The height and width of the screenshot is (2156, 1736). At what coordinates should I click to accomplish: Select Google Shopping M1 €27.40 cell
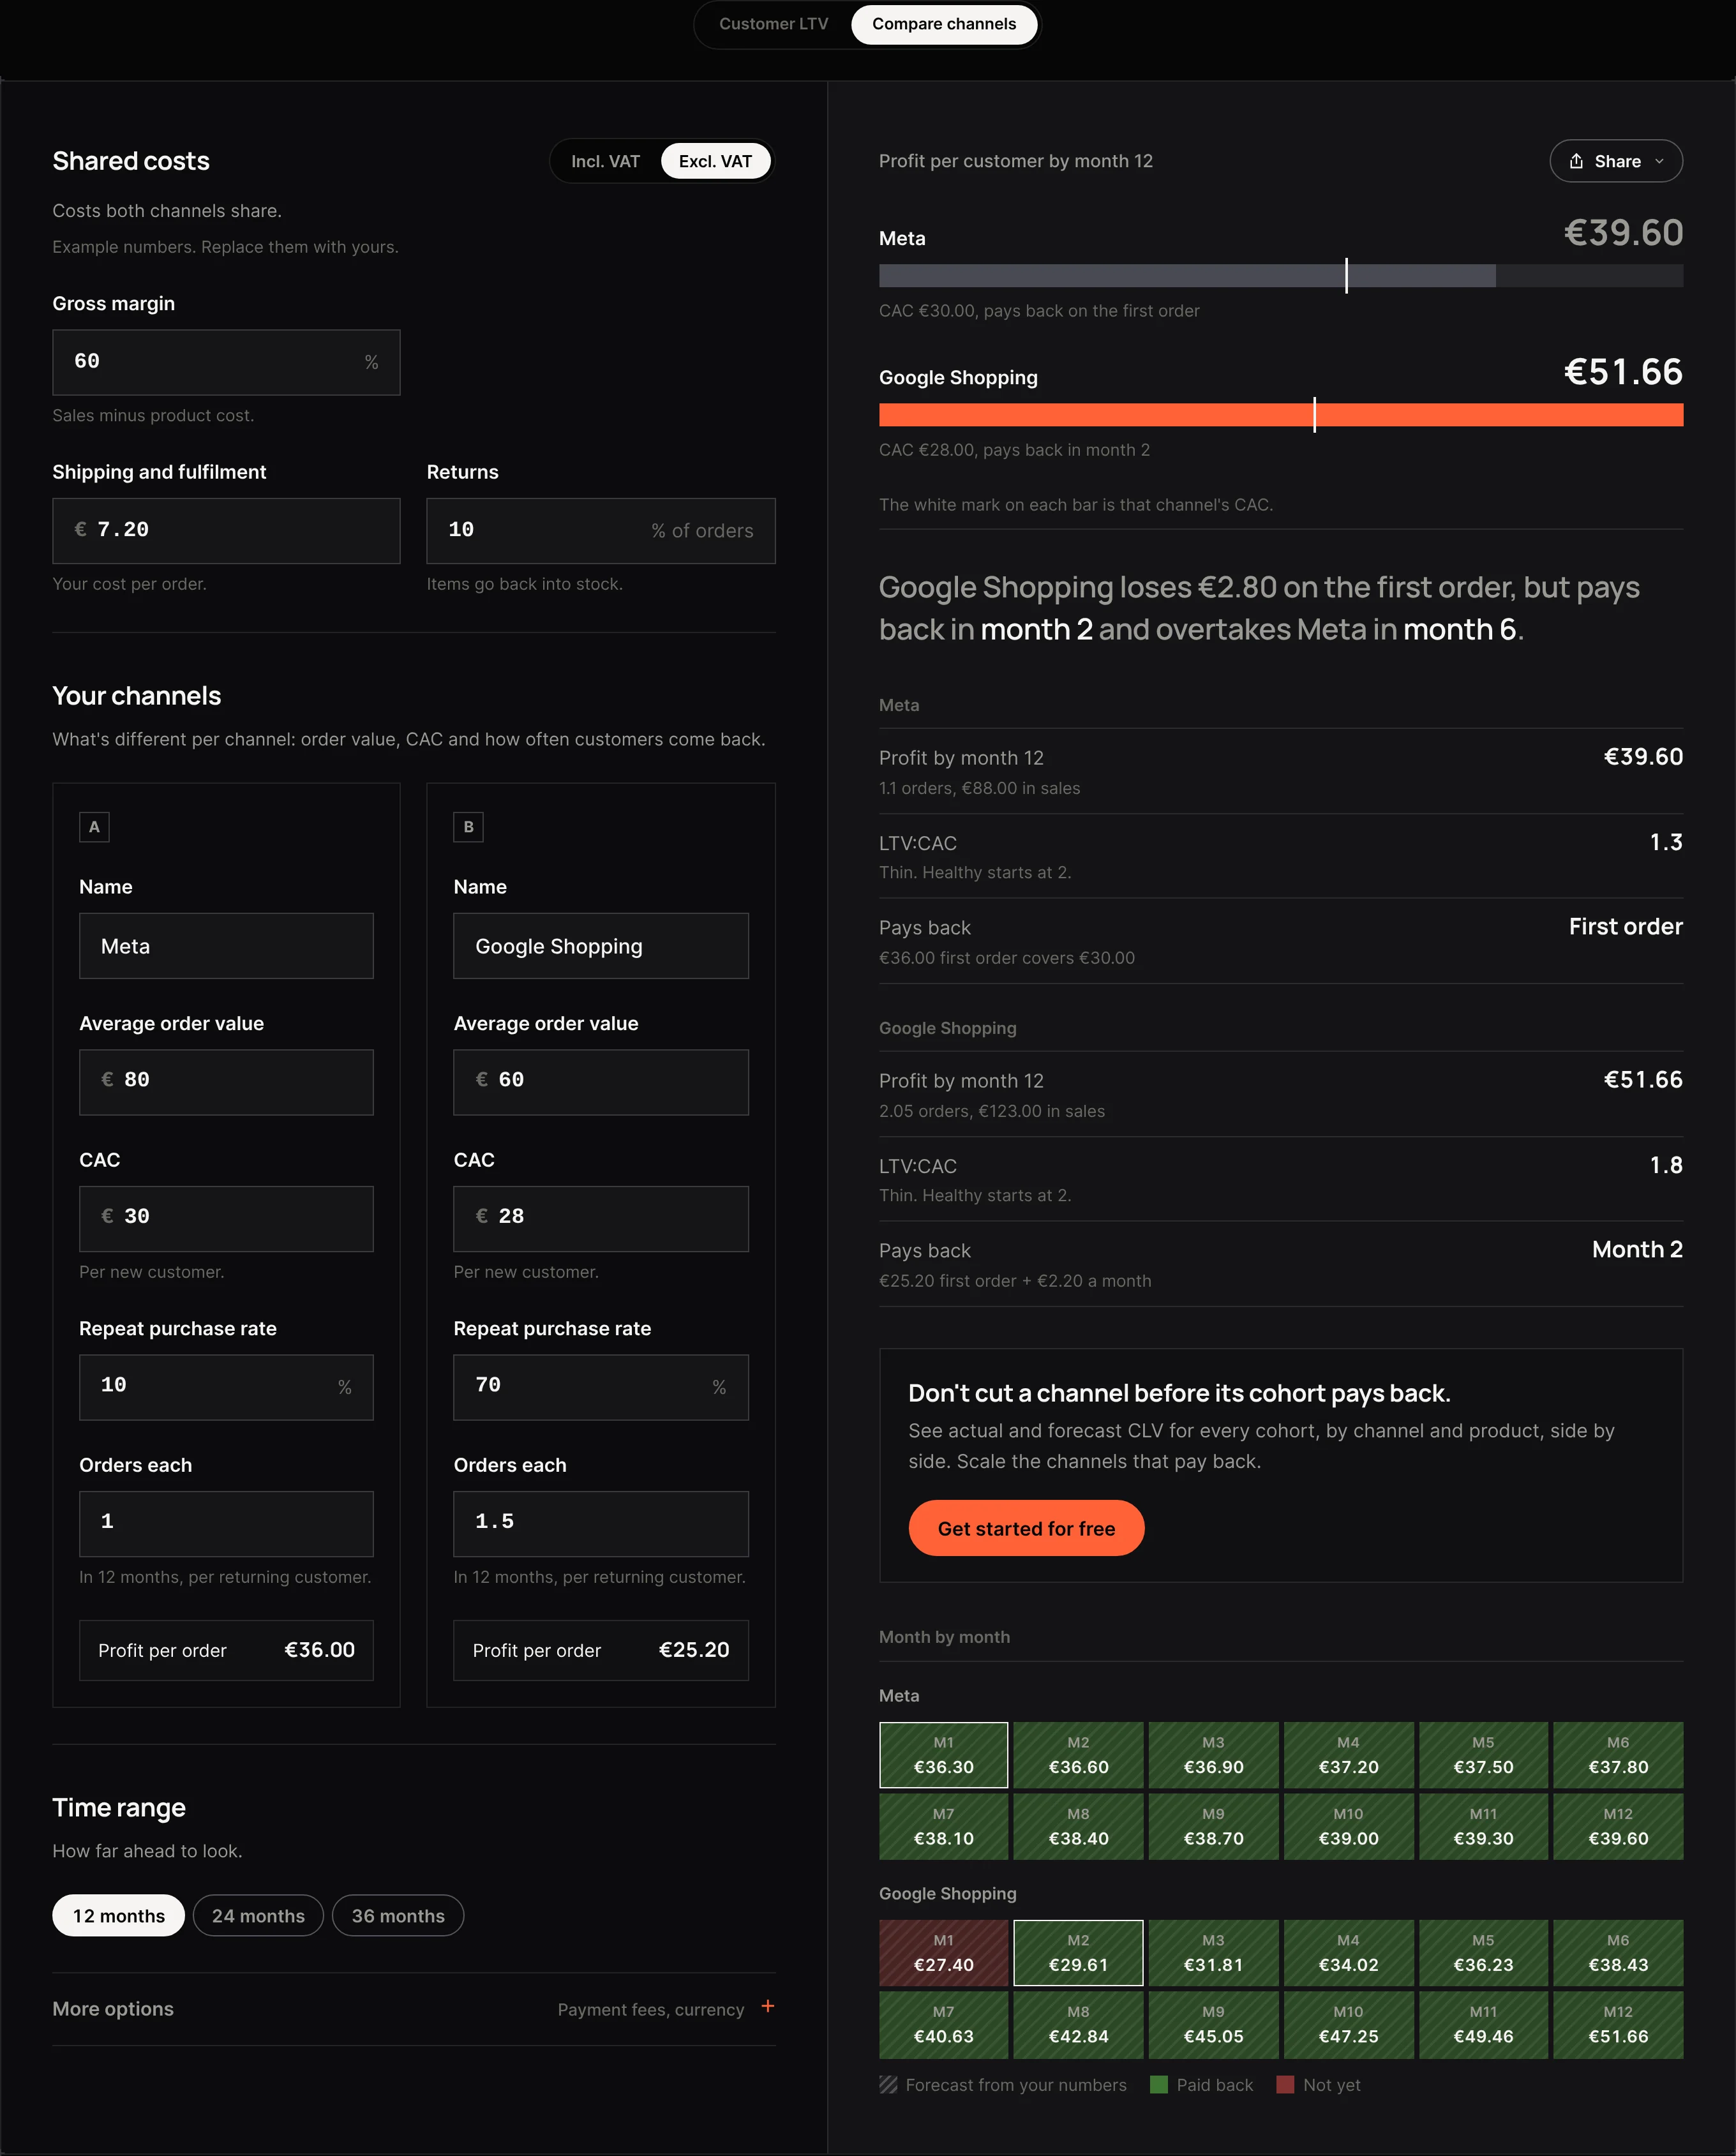(x=943, y=1953)
